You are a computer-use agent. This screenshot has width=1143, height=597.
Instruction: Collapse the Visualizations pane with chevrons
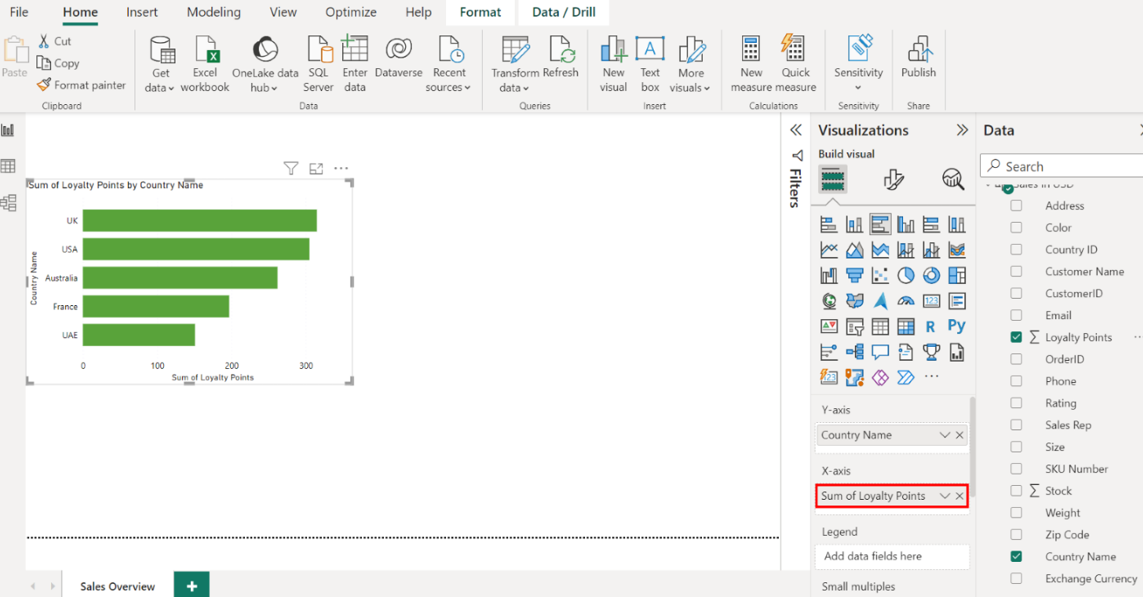[962, 130]
